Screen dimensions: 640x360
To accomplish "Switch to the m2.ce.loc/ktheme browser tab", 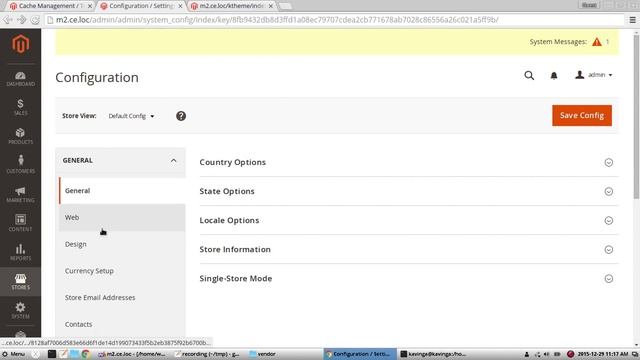I will coord(232,6).
